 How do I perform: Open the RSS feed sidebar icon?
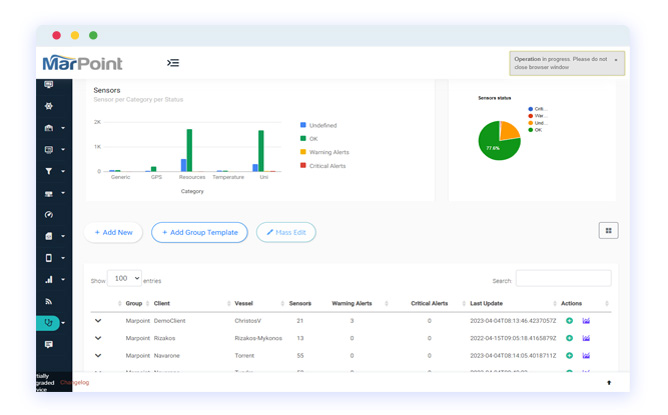pyautogui.click(x=49, y=301)
